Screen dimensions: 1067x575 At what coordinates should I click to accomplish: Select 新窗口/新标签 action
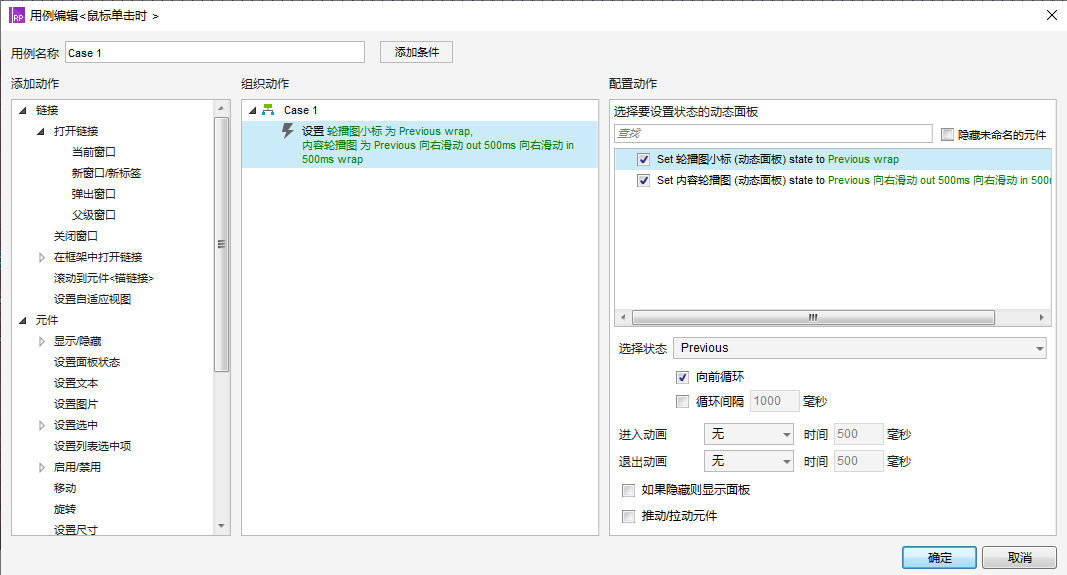pos(106,173)
